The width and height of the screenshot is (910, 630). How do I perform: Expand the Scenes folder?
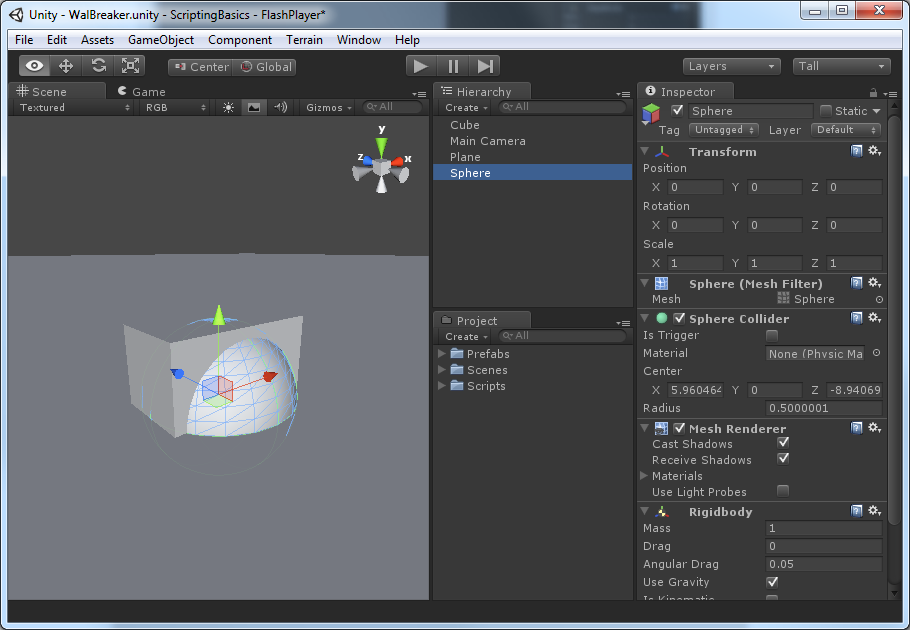point(442,370)
